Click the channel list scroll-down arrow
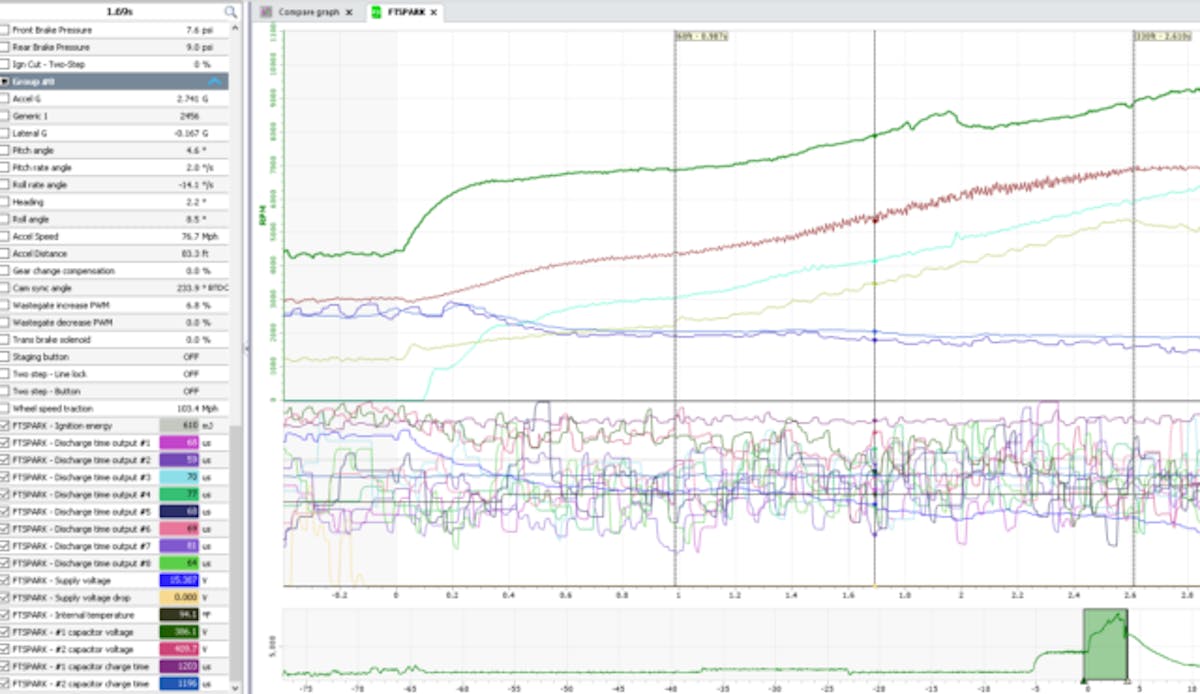This screenshot has width=1200, height=694. (x=236, y=687)
